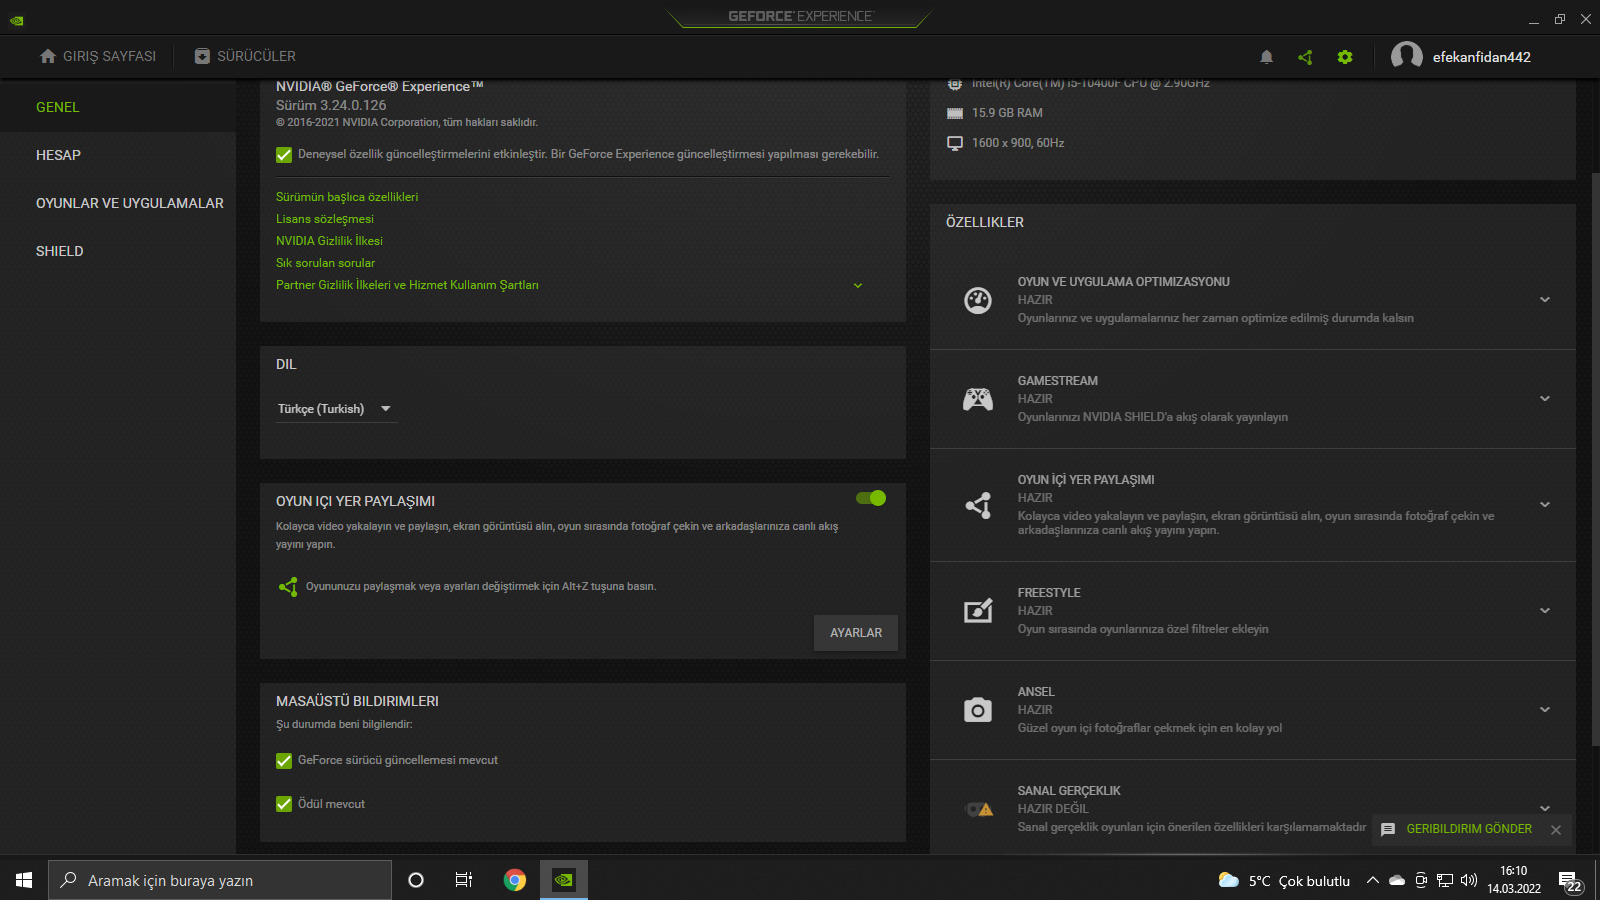This screenshot has width=1600, height=900.
Task: Expand the SANAL GERÇEKLIK feature chevron
Action: 1545,809
